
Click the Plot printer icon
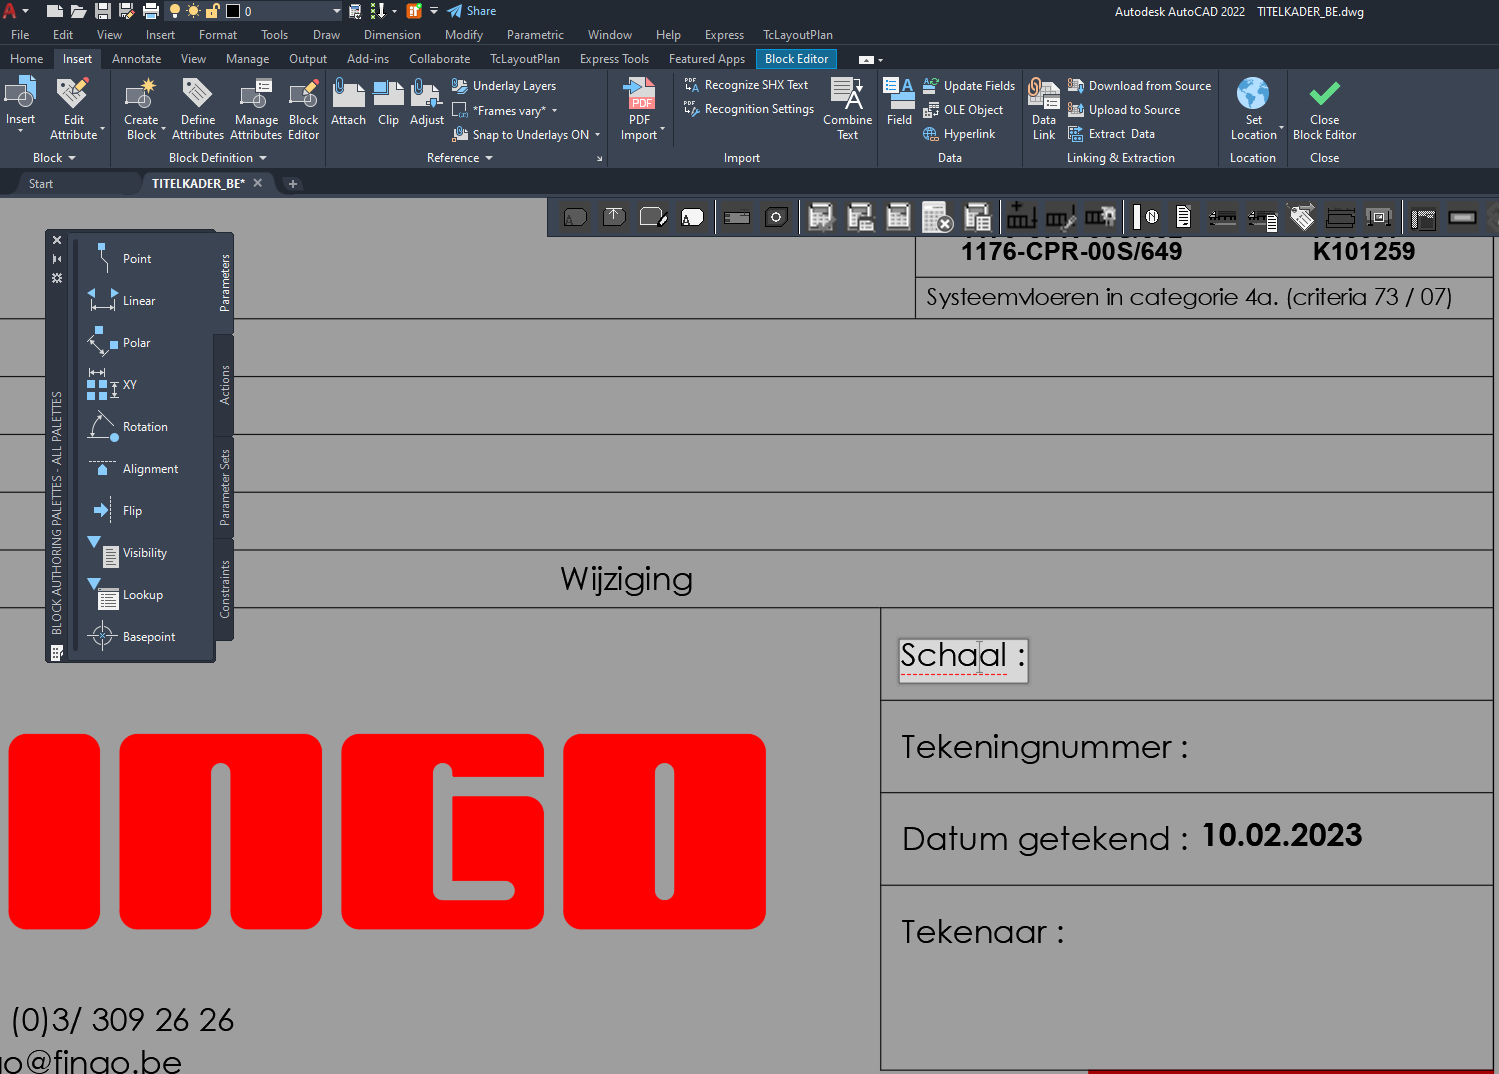[x=151, y=11]
